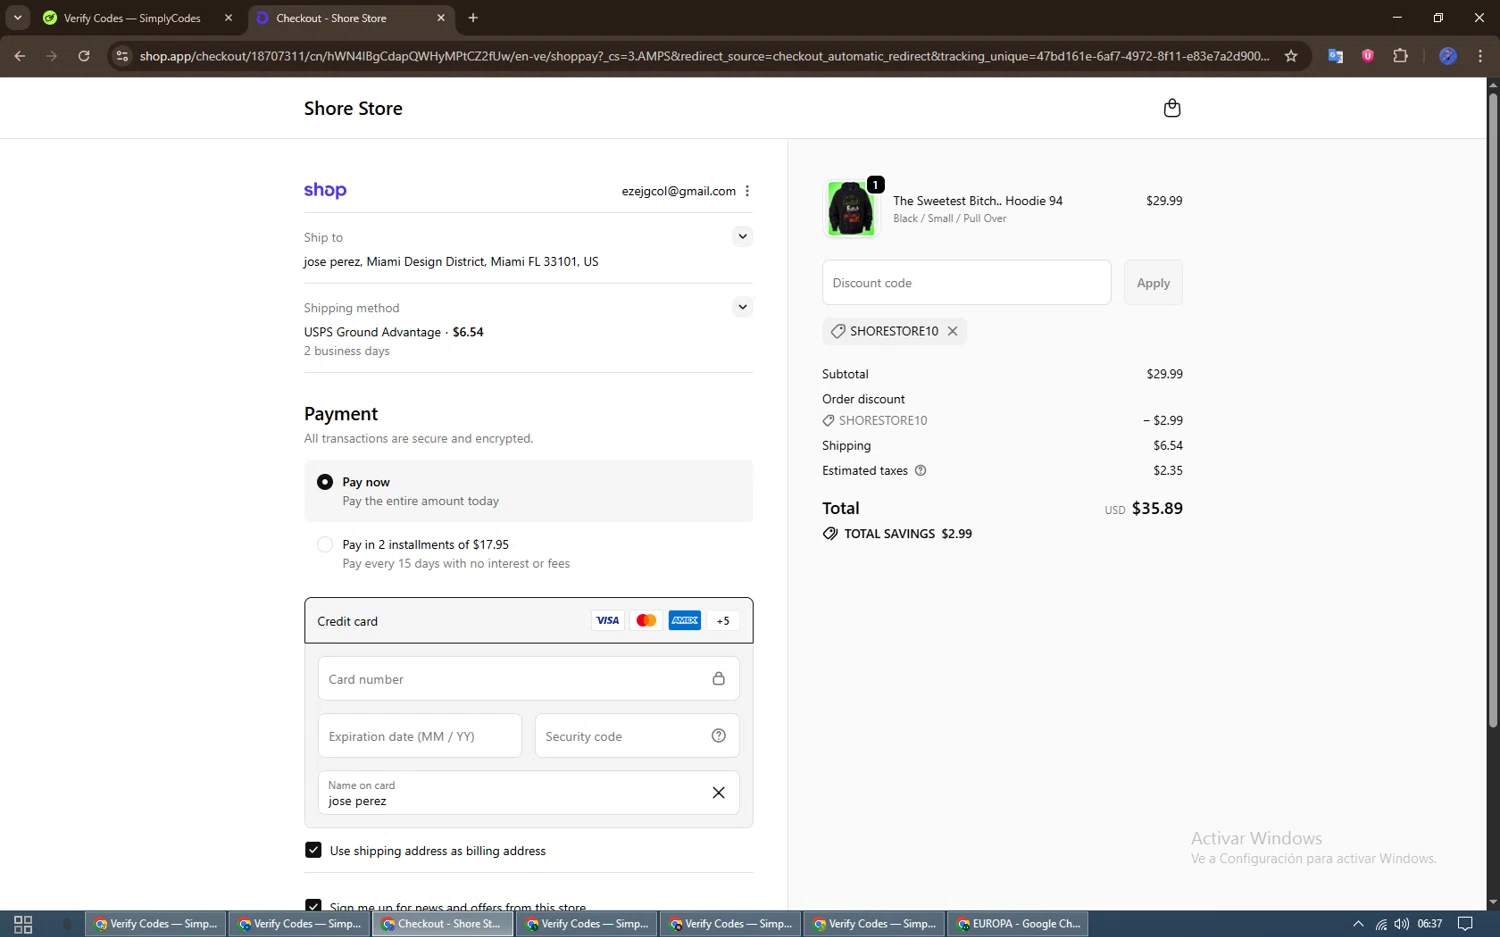Close the Checkout - Shore Store tab
The height and width of the screenshot is (937, 1500).
[441, 18]
